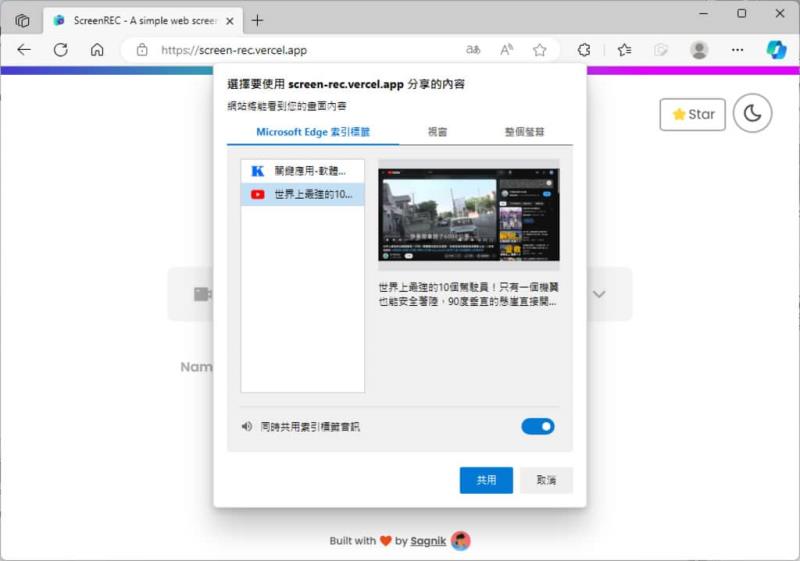Click the 共用 share button
The image size is (800, 561).
click(486, 480)
